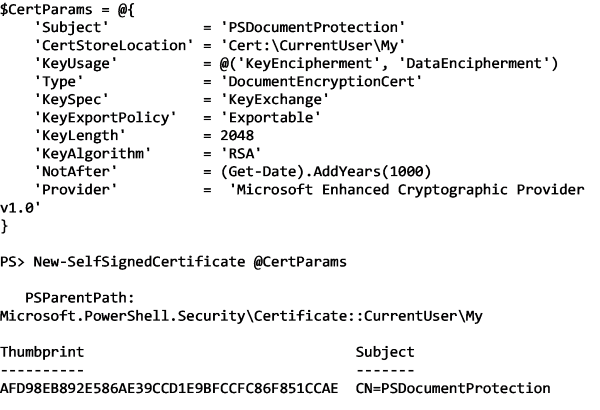Click the 'KeyEncipherment' array entry
The image size is (600, 410).
[309, 63]
